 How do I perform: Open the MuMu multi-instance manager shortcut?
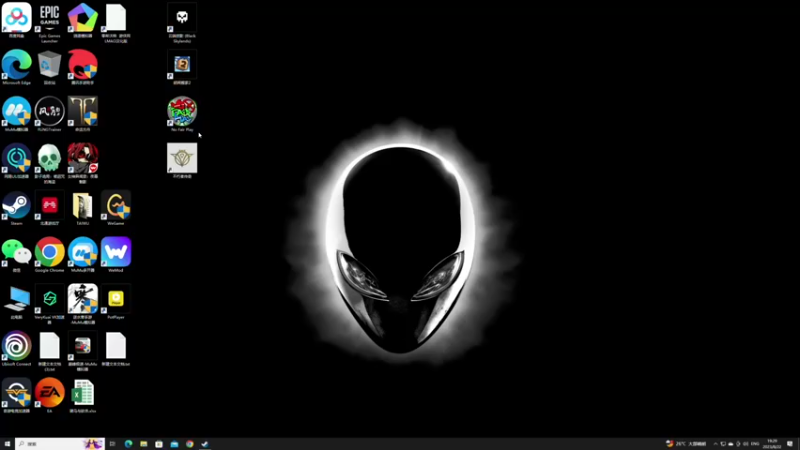click(x=83, y=253)
